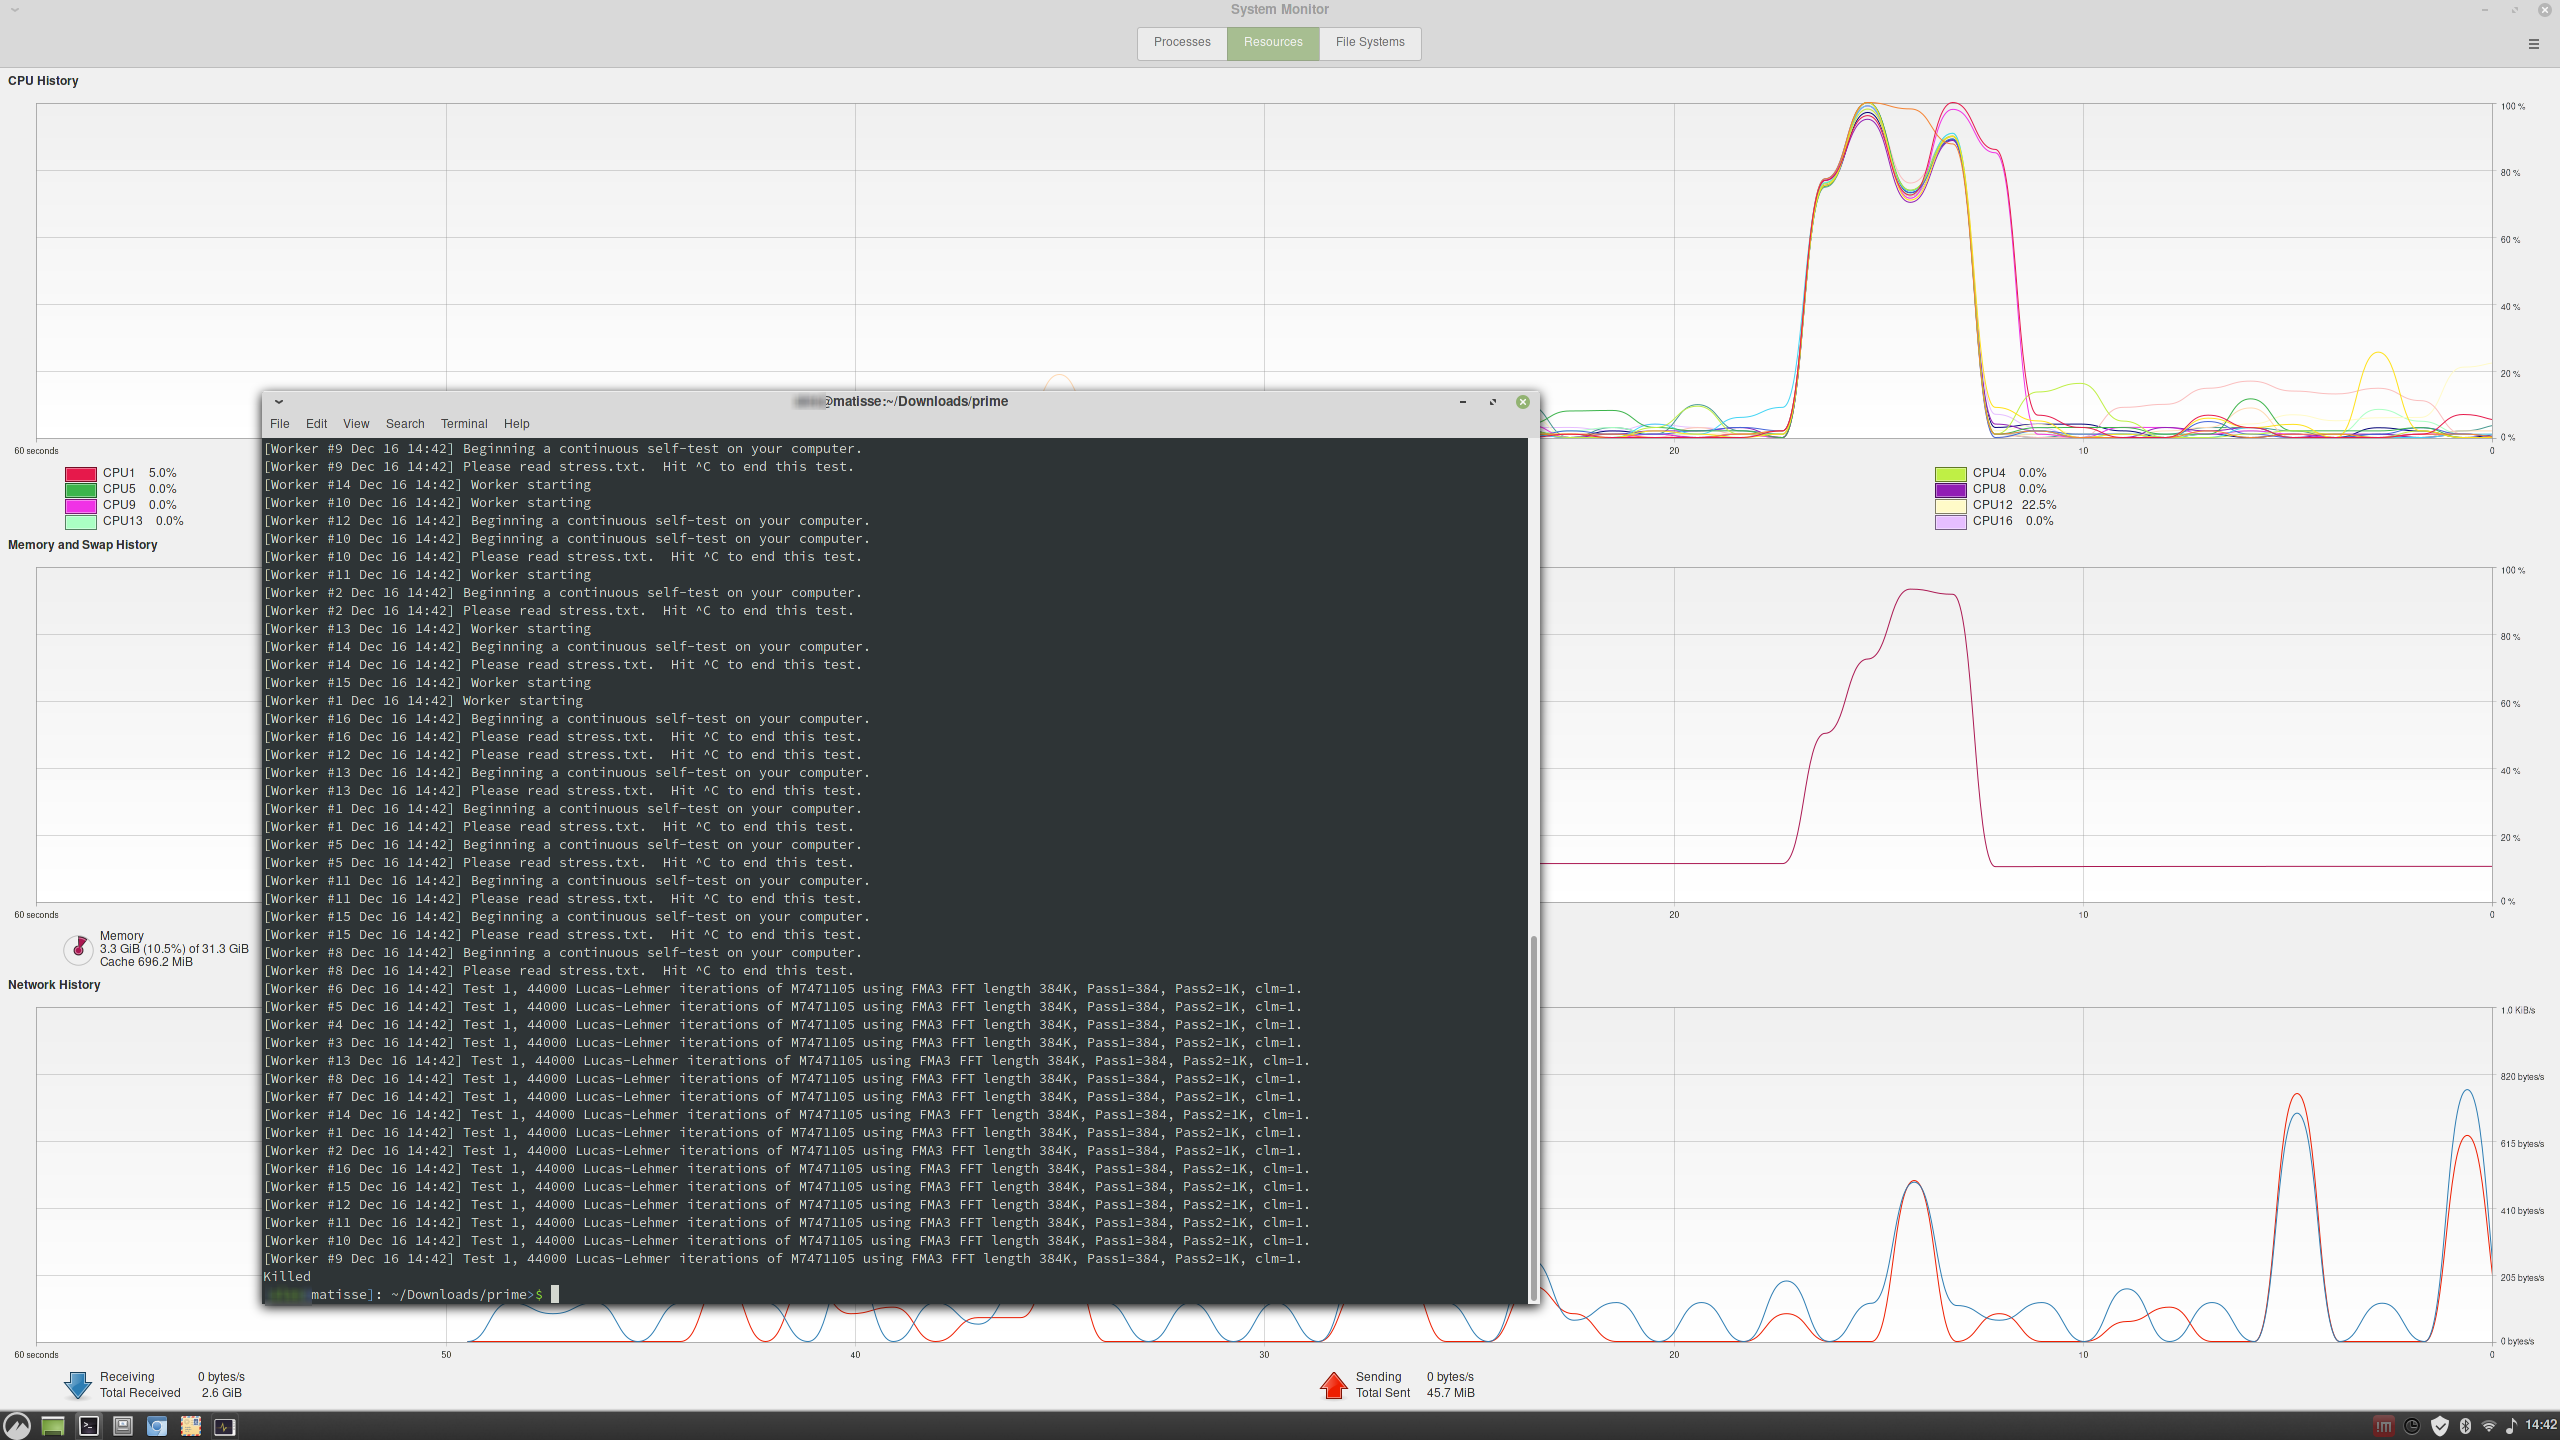Screen dimensions: 2560x1440
Task: Click the system monitor taskbar icon
Action: tap(225, 1426)
